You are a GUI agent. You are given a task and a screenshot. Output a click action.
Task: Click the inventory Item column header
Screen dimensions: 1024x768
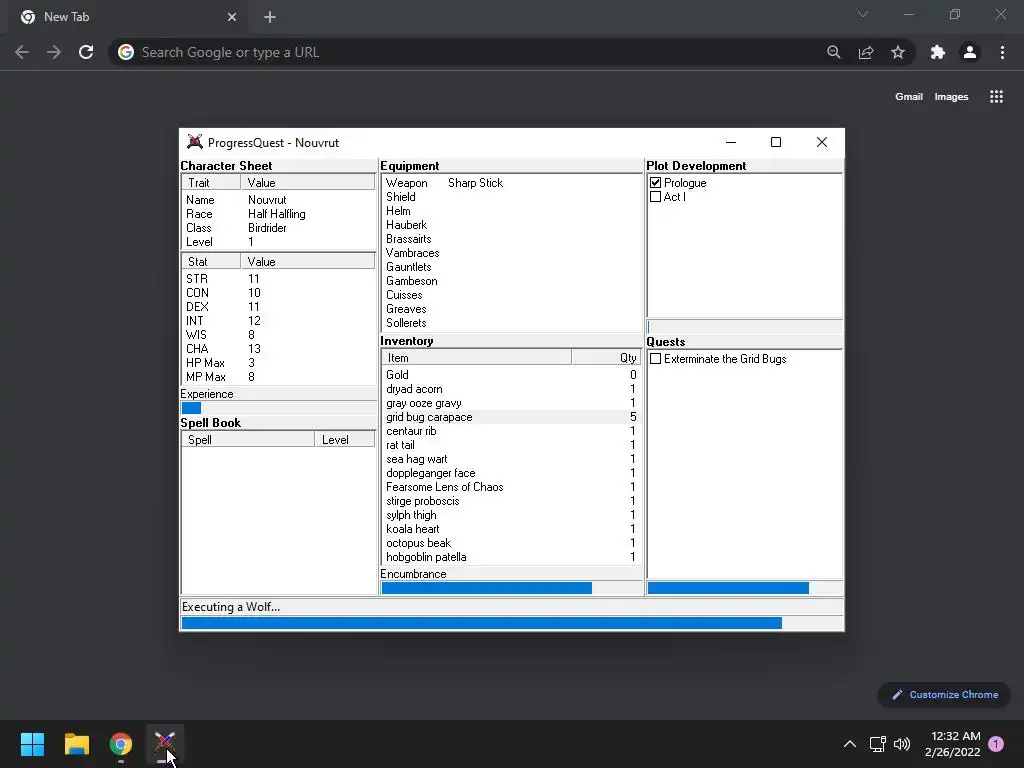(x=476, y=358)
